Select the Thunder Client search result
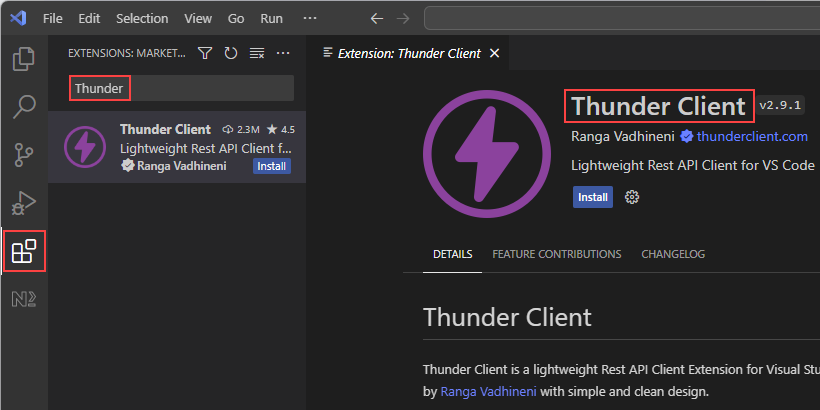The height and width of the screenshot is (410, 820). tap(177, 147)
